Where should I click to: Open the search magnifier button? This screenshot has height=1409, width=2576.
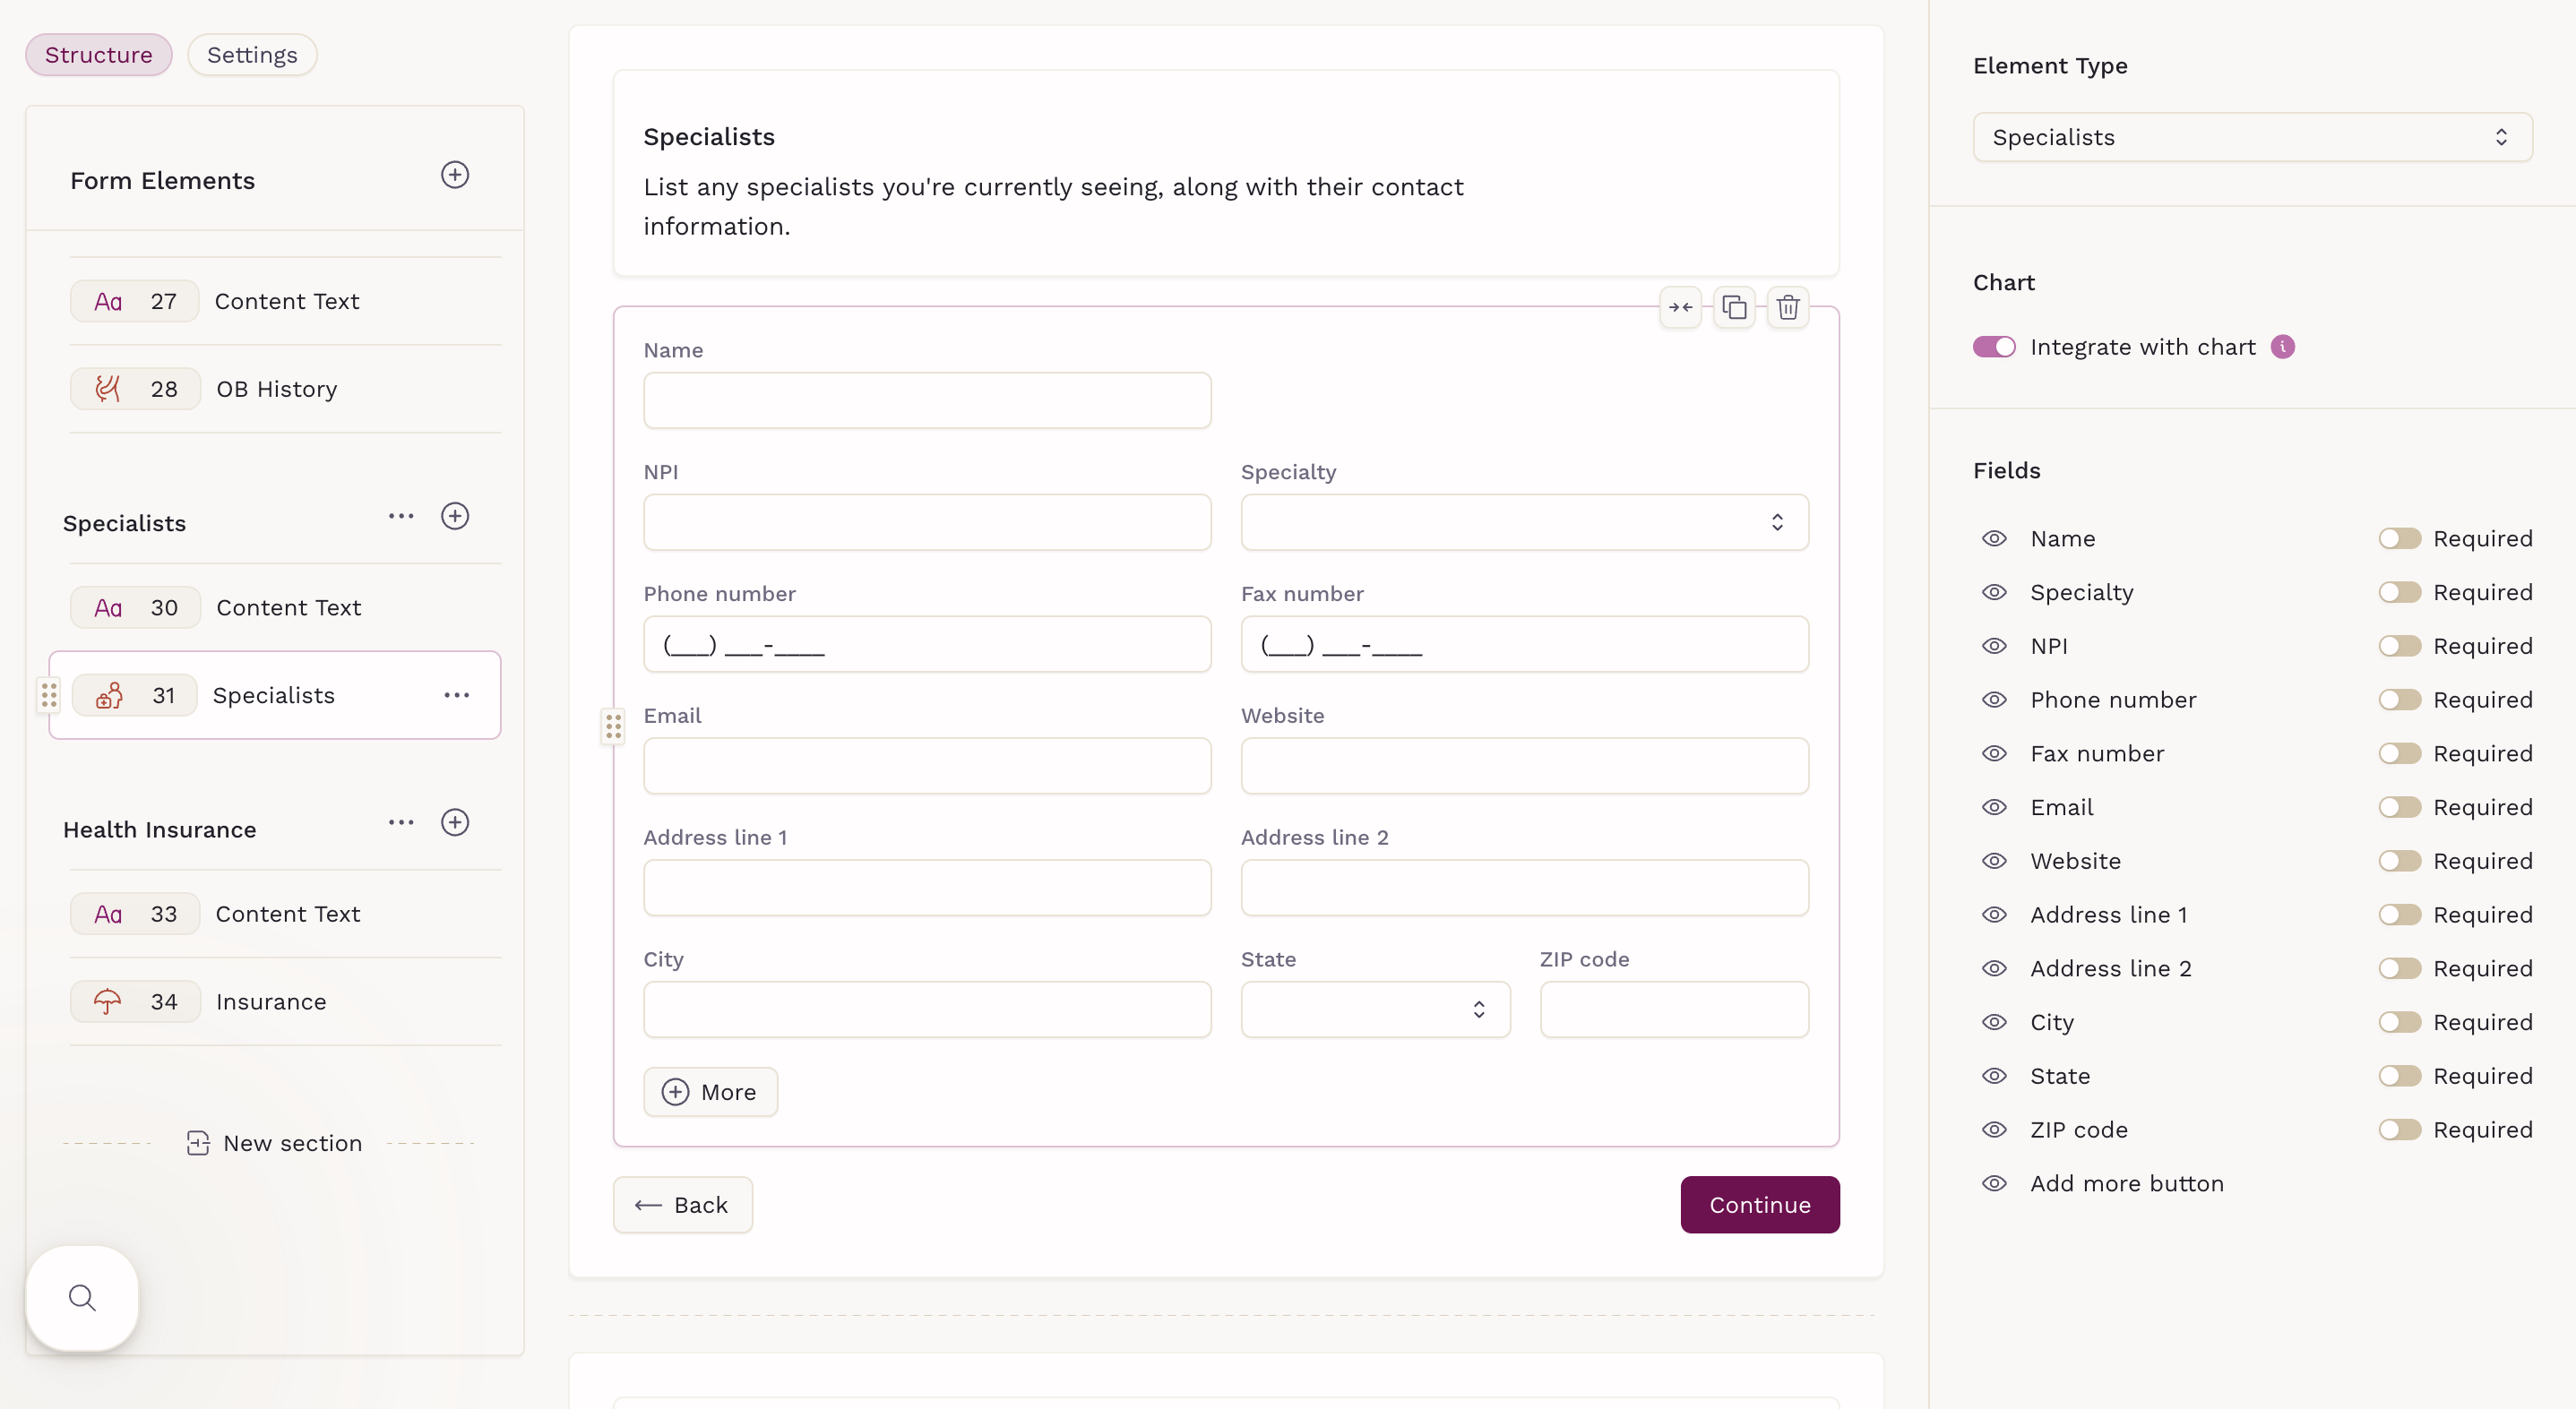tap(82, 1298)
